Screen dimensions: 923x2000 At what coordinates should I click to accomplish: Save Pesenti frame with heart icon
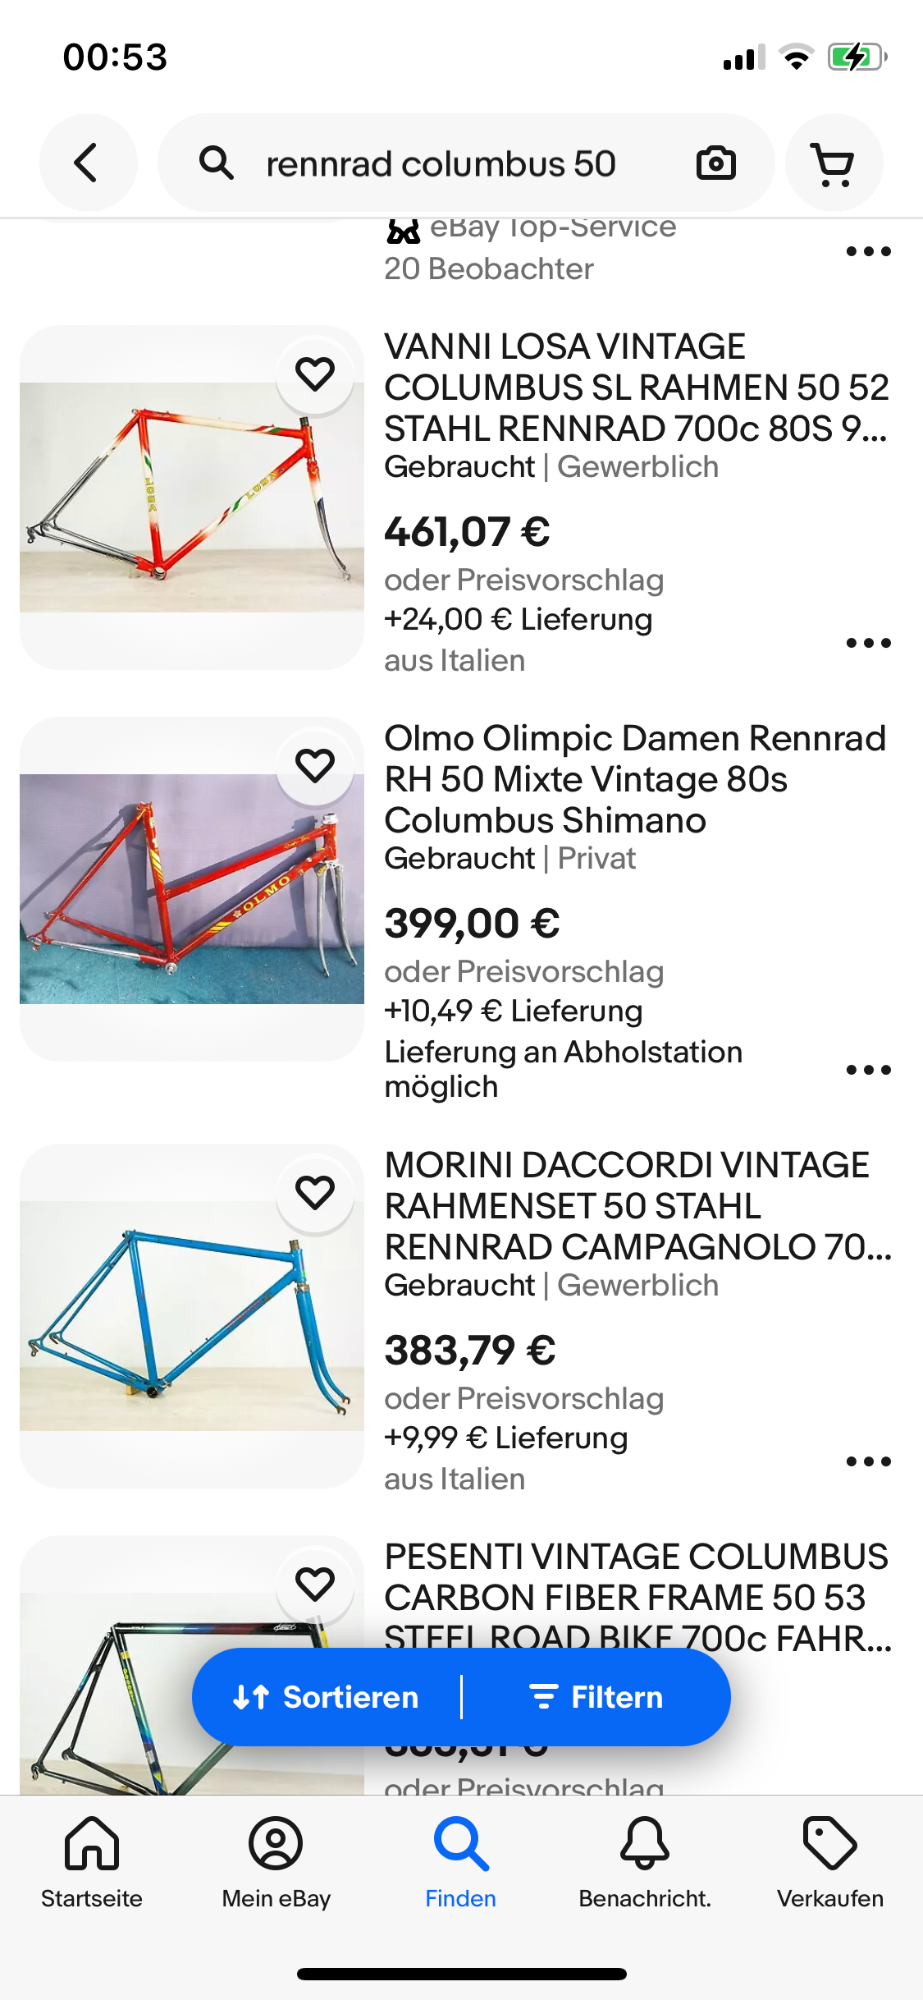[315, 1584]
